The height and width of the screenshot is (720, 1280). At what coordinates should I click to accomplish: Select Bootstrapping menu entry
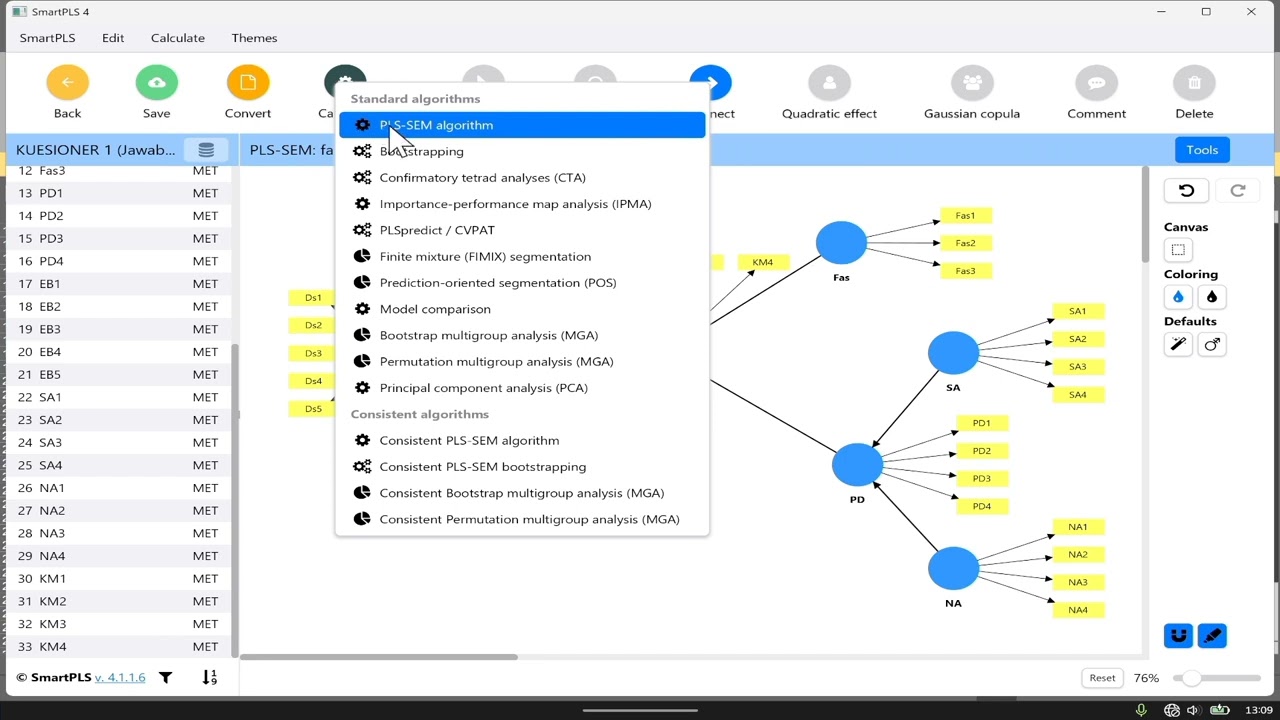(x=522, y=151)
